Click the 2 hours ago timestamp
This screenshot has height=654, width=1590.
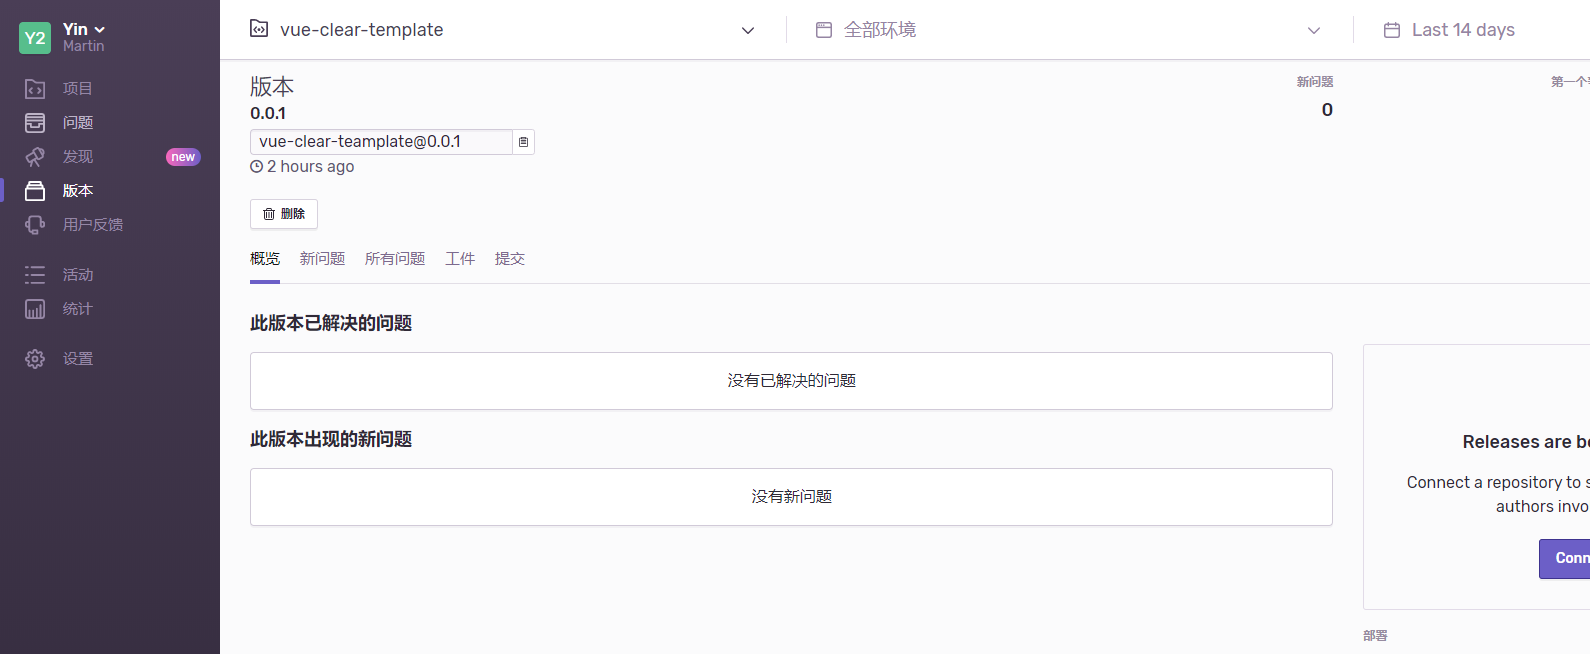(x=311, y=167)
